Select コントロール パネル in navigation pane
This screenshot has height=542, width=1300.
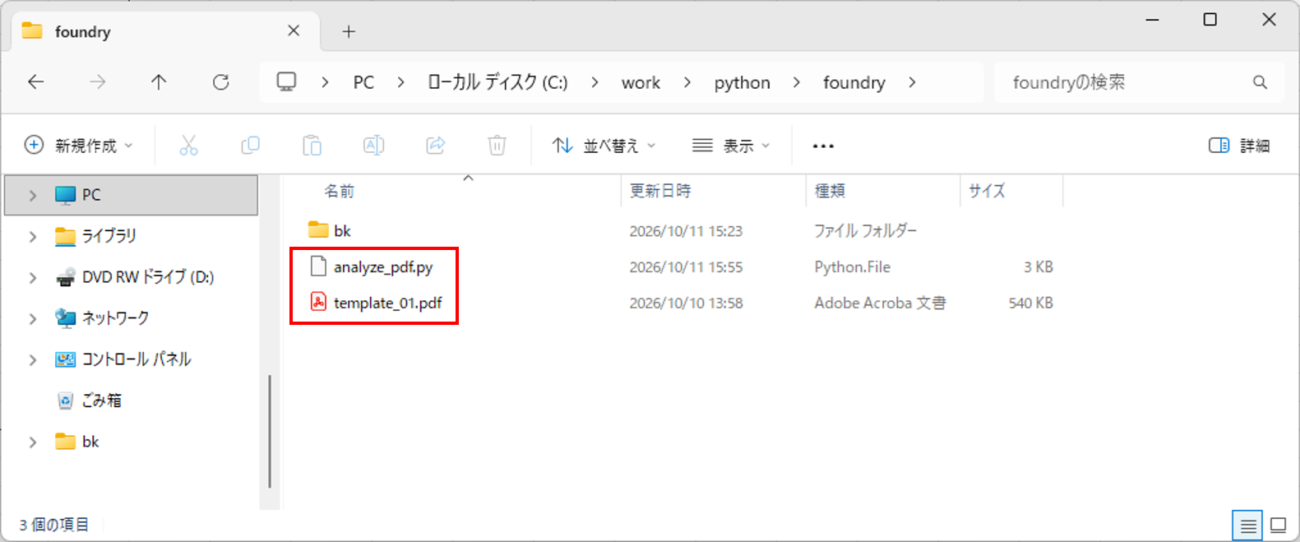click(x=136, y=359)
